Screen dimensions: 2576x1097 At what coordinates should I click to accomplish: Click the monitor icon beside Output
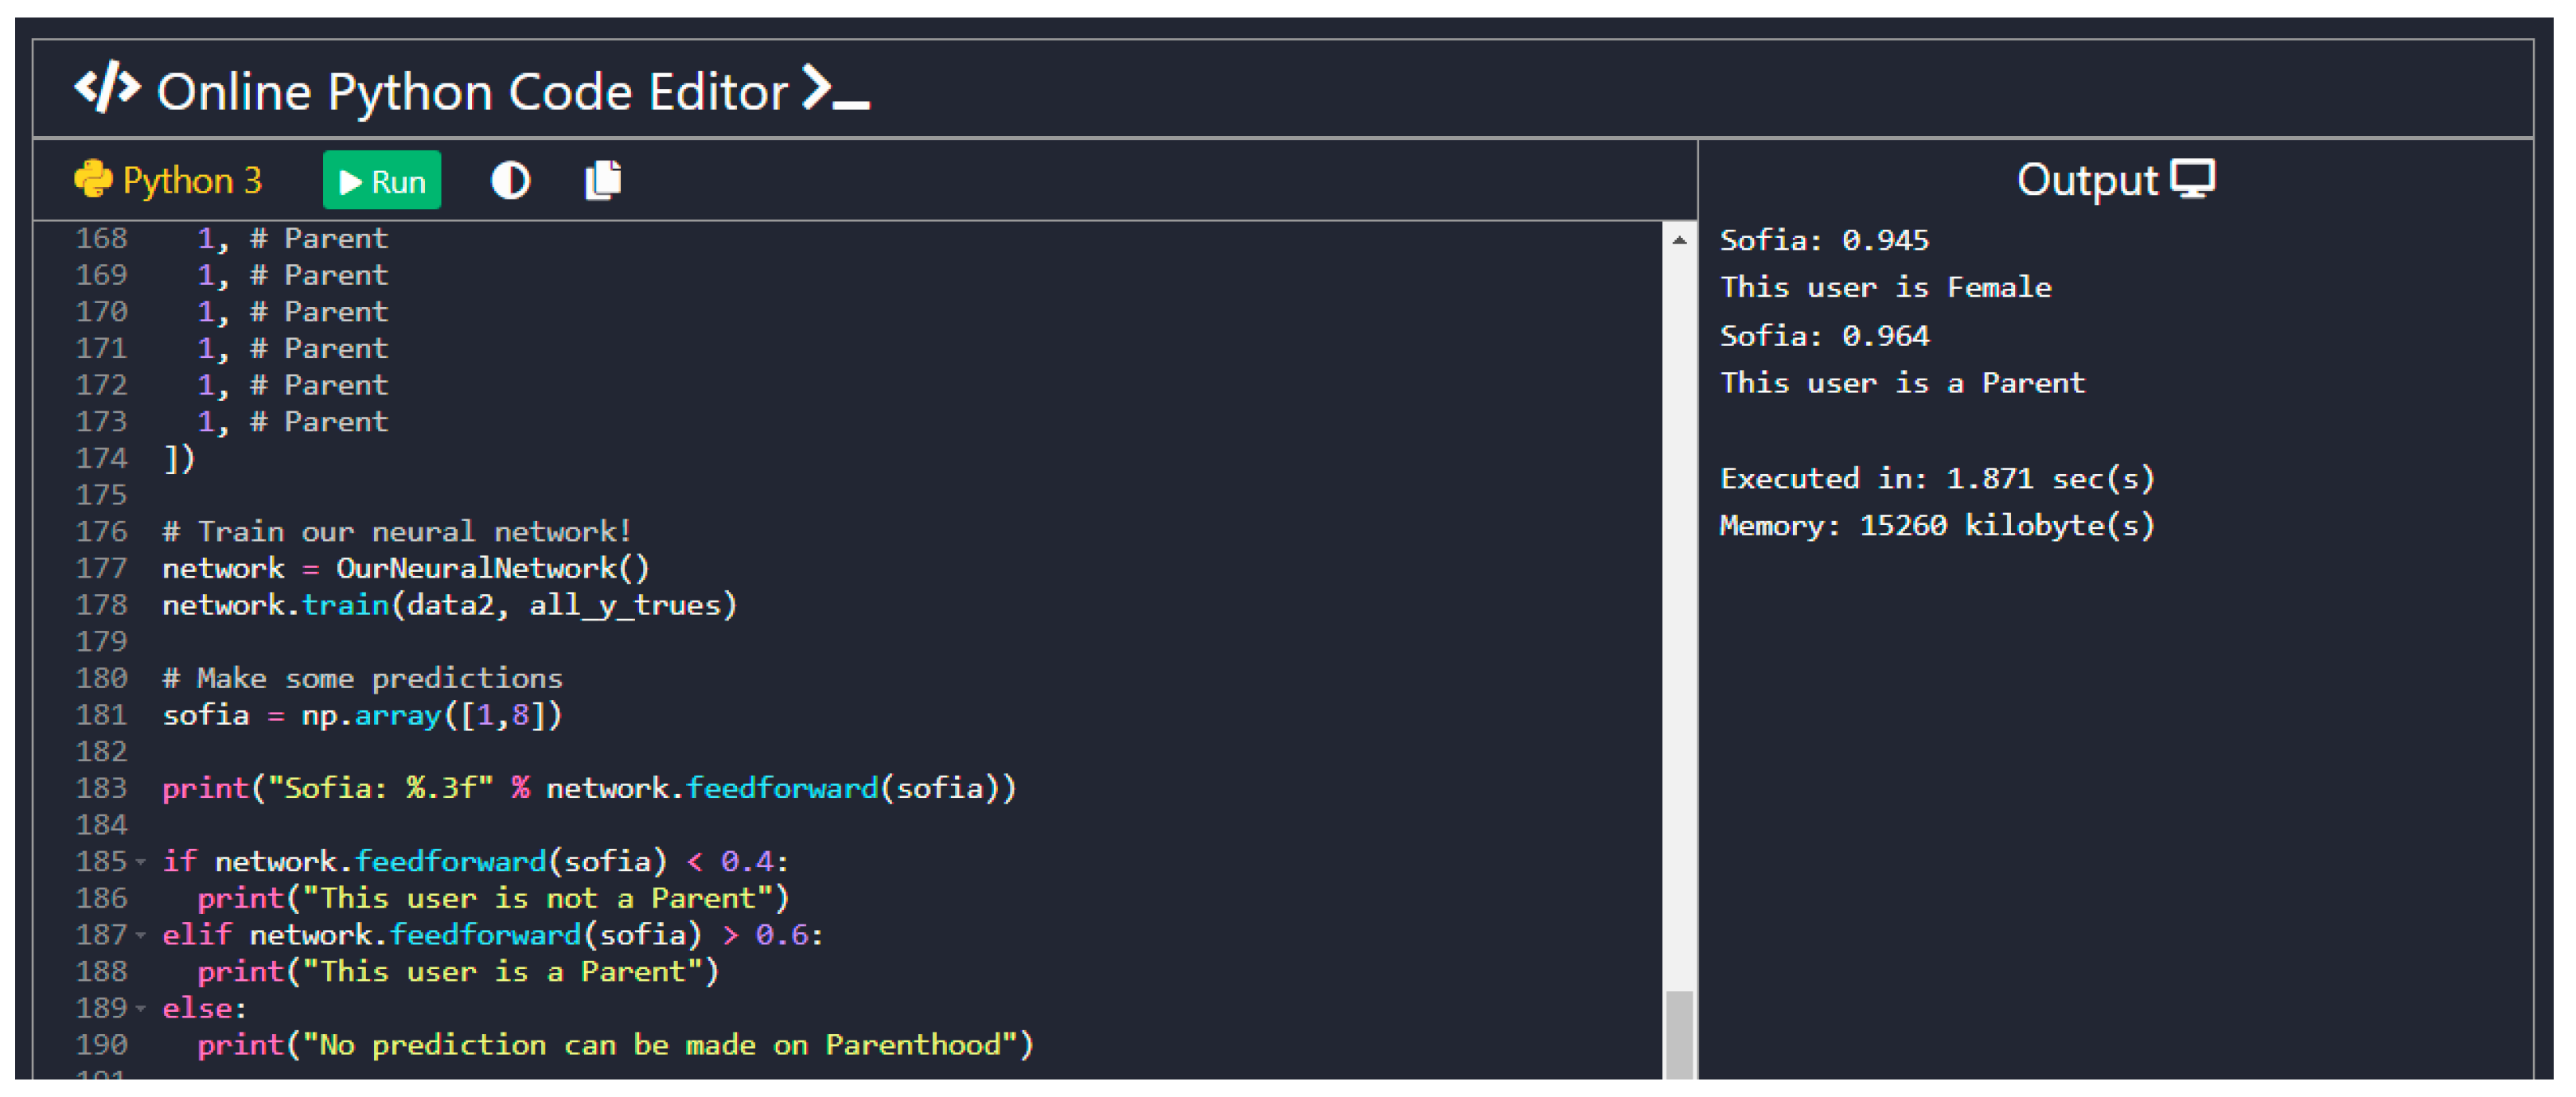(x=2193, y=180)
